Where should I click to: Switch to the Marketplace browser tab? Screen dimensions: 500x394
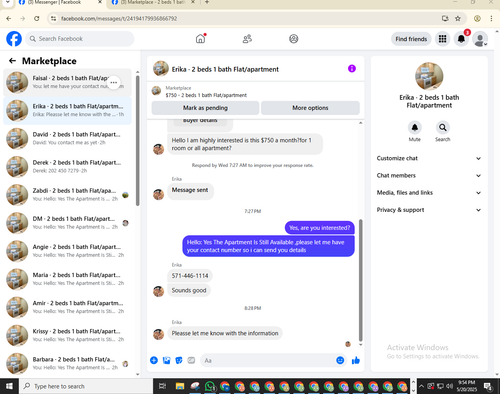(153, 3)
